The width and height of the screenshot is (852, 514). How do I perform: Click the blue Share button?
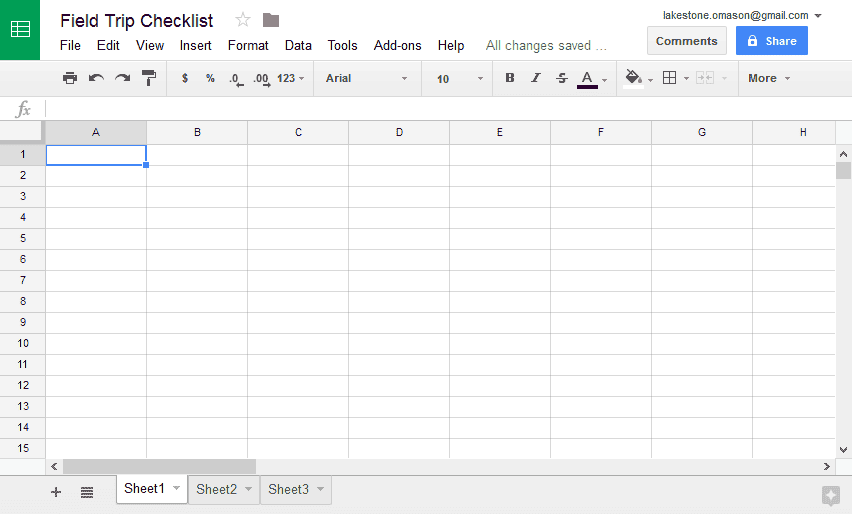pyautogui.click(x=772, y=41)
